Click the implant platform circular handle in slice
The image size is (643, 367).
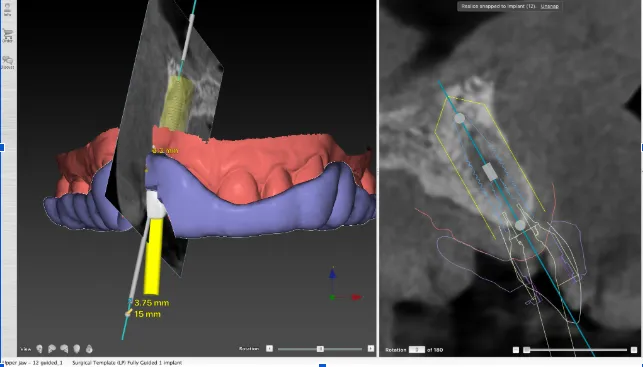(x=520, y=225)
